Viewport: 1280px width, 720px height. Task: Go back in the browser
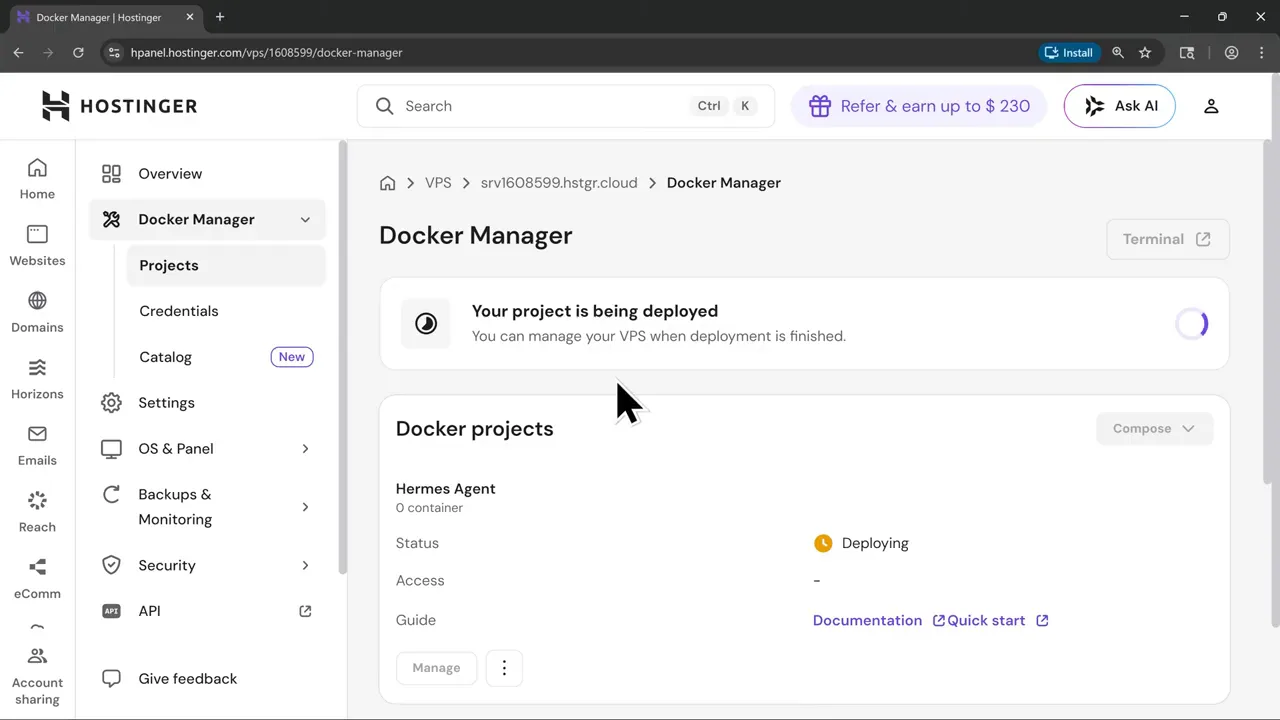tap(18, 53)
